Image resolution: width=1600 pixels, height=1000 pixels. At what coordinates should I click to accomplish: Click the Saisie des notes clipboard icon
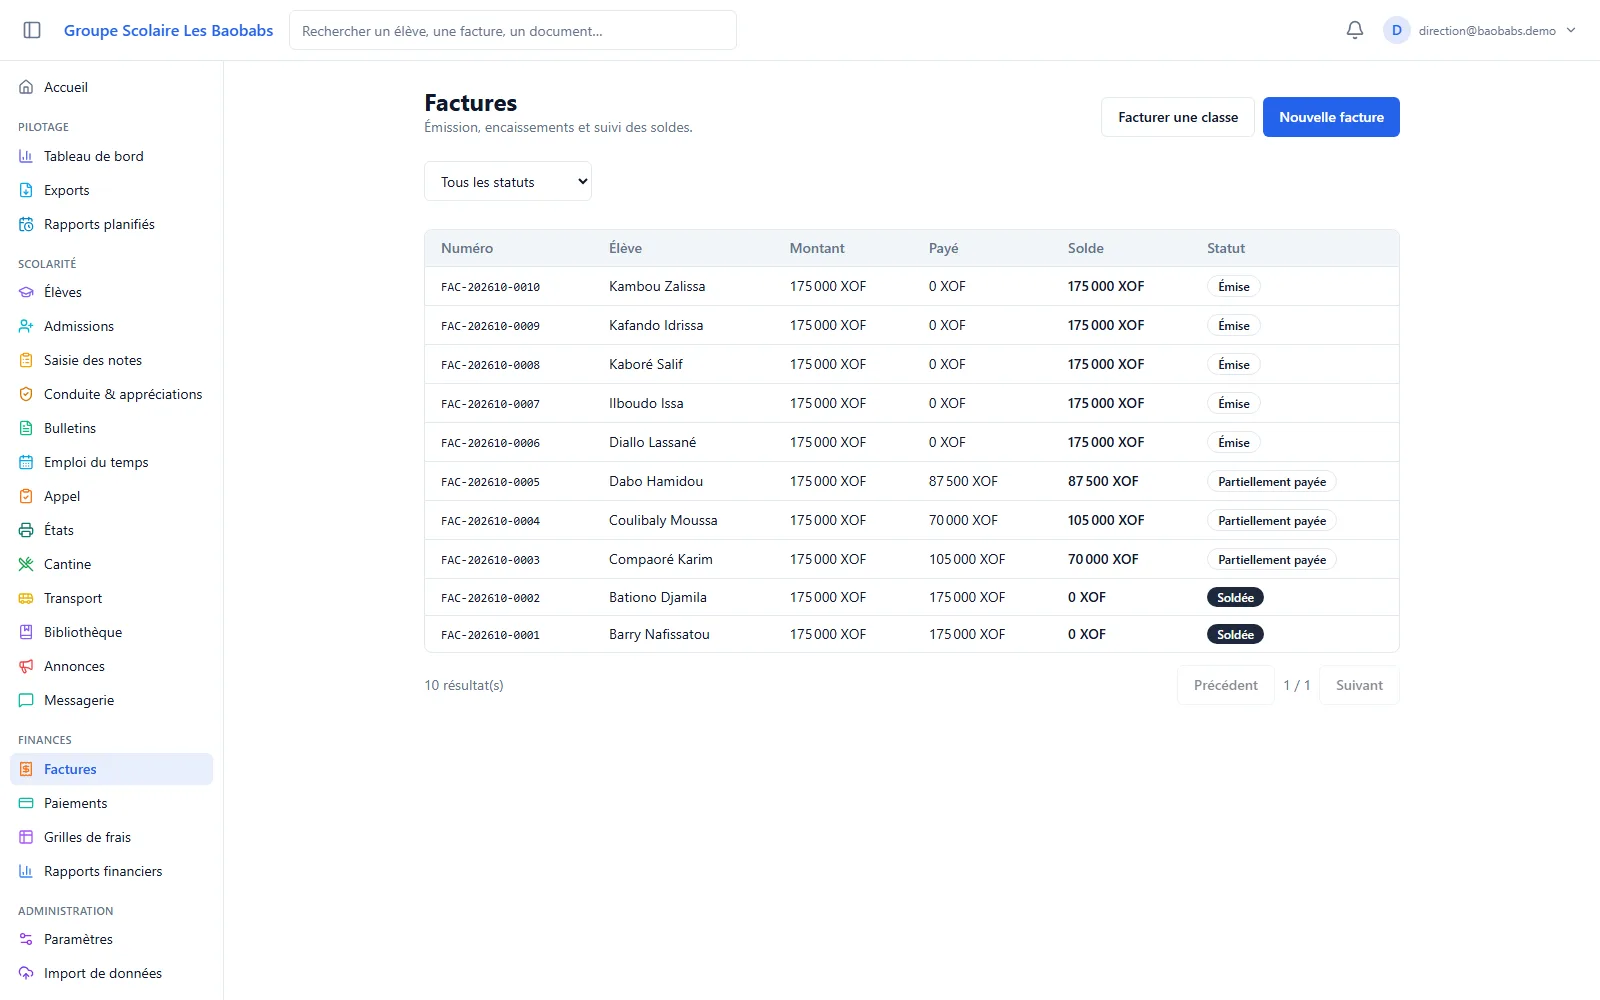[x=26, y=360]
